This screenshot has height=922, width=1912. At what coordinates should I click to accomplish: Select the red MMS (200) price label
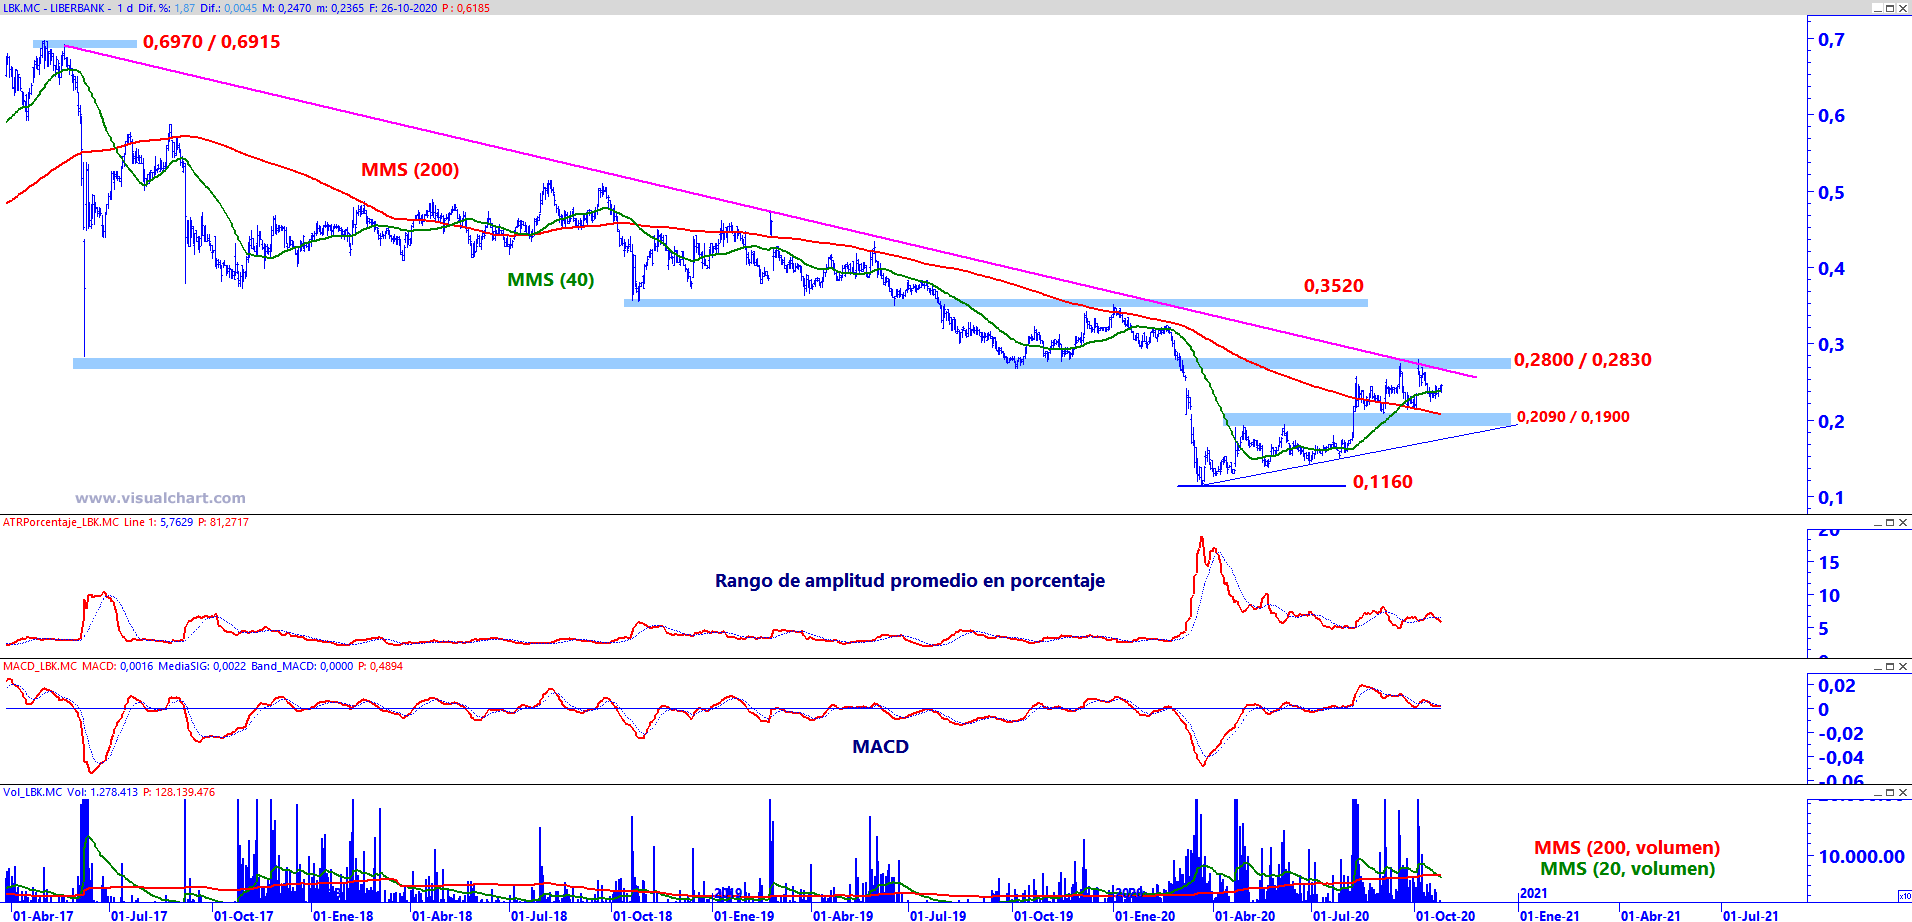(x=410, y=170)
